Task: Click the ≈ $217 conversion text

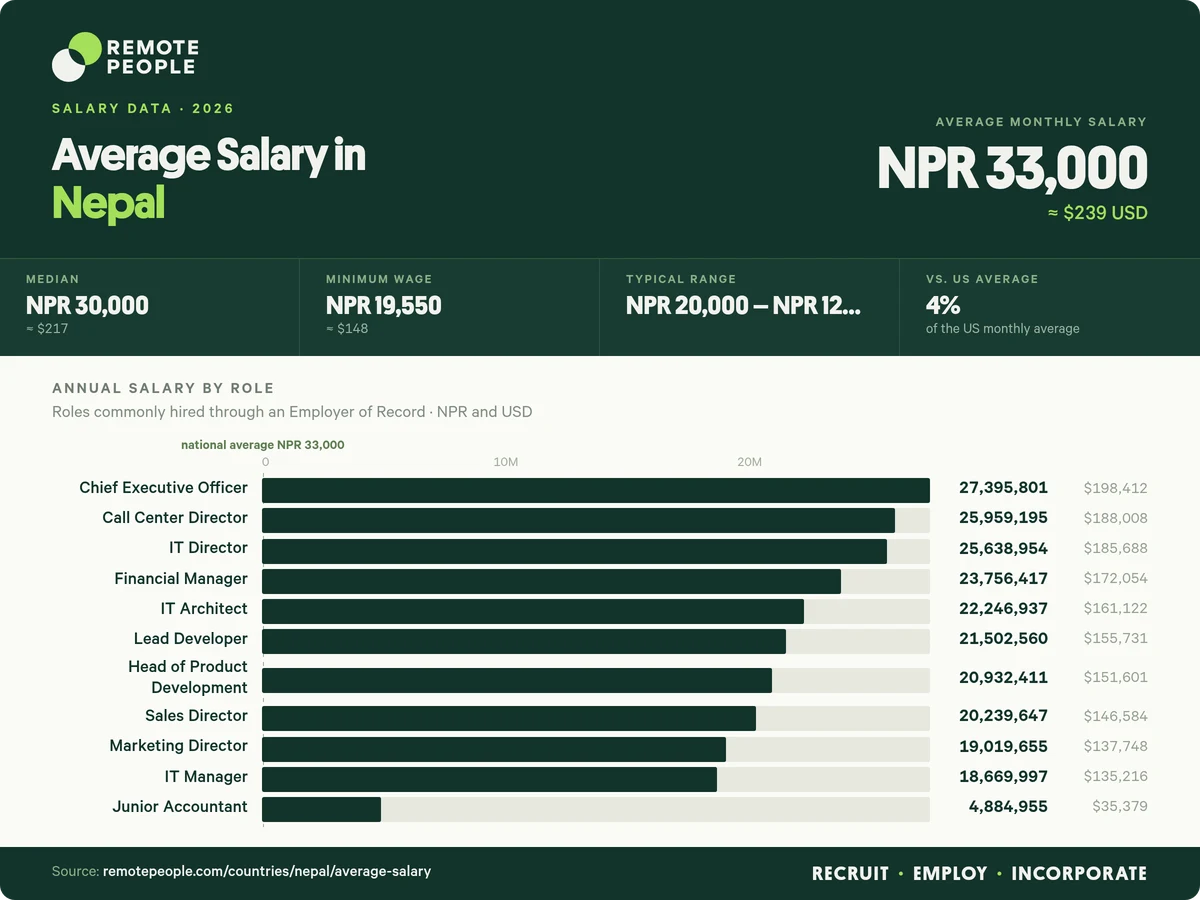Action: [x=47, y=328]
